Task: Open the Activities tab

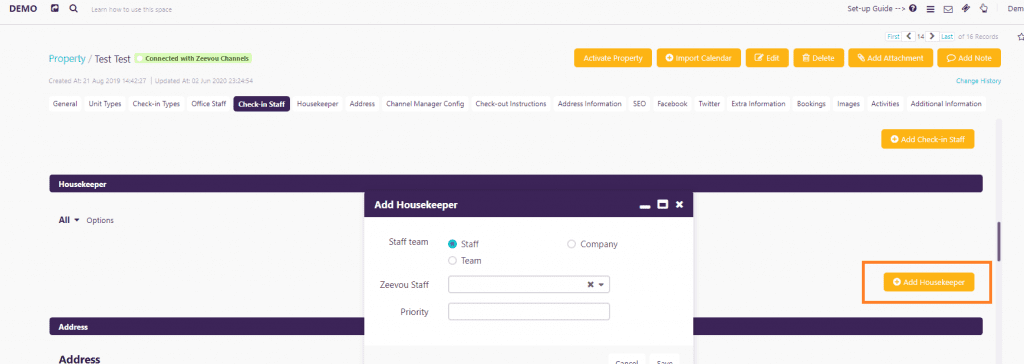Action: click(x=885, y=104)
